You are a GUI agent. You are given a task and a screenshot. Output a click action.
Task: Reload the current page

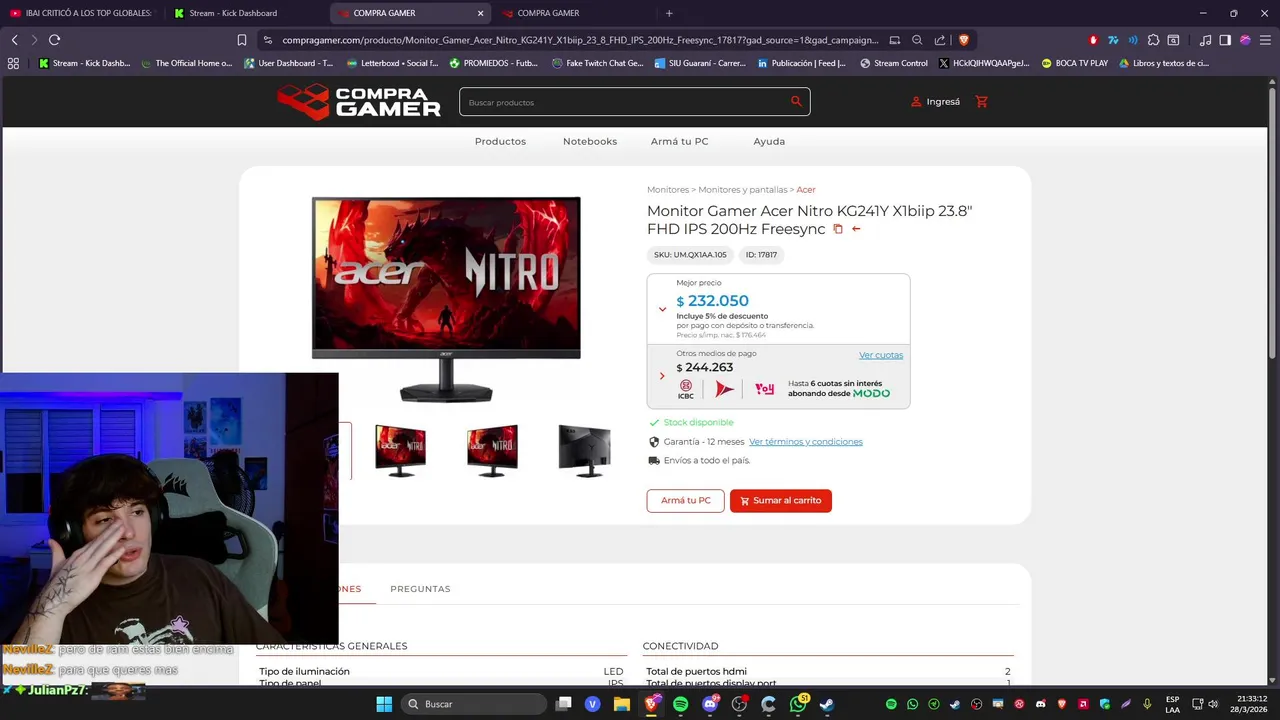click(x=54, y=40)
